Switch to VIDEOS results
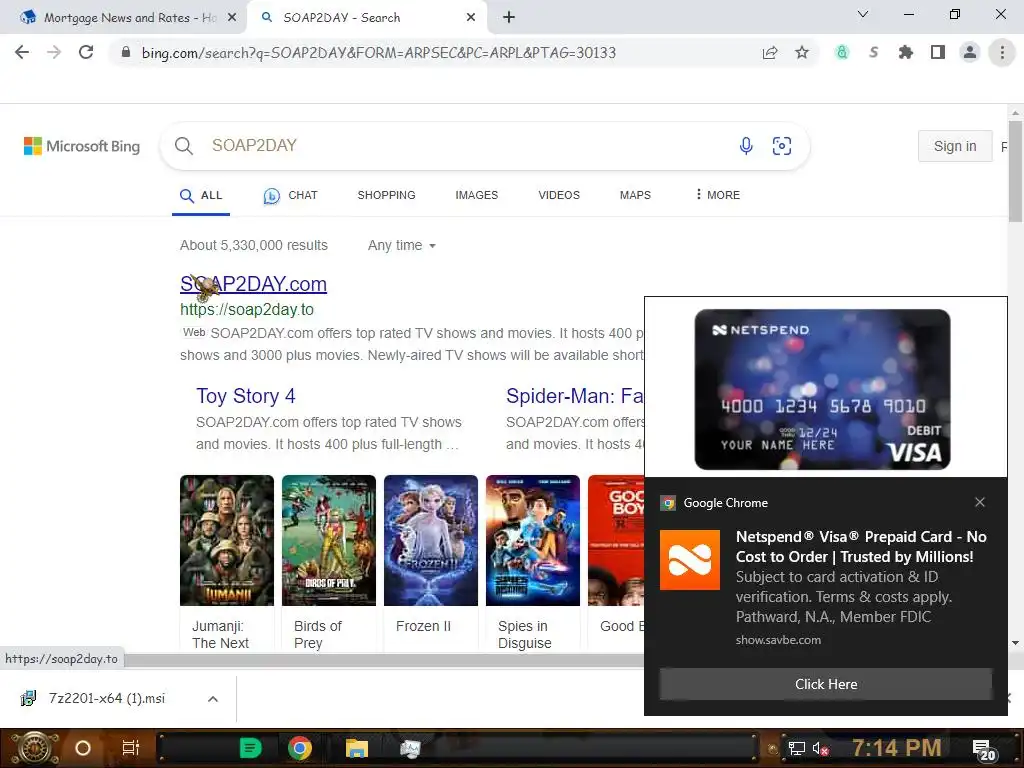 pos(559,195)
